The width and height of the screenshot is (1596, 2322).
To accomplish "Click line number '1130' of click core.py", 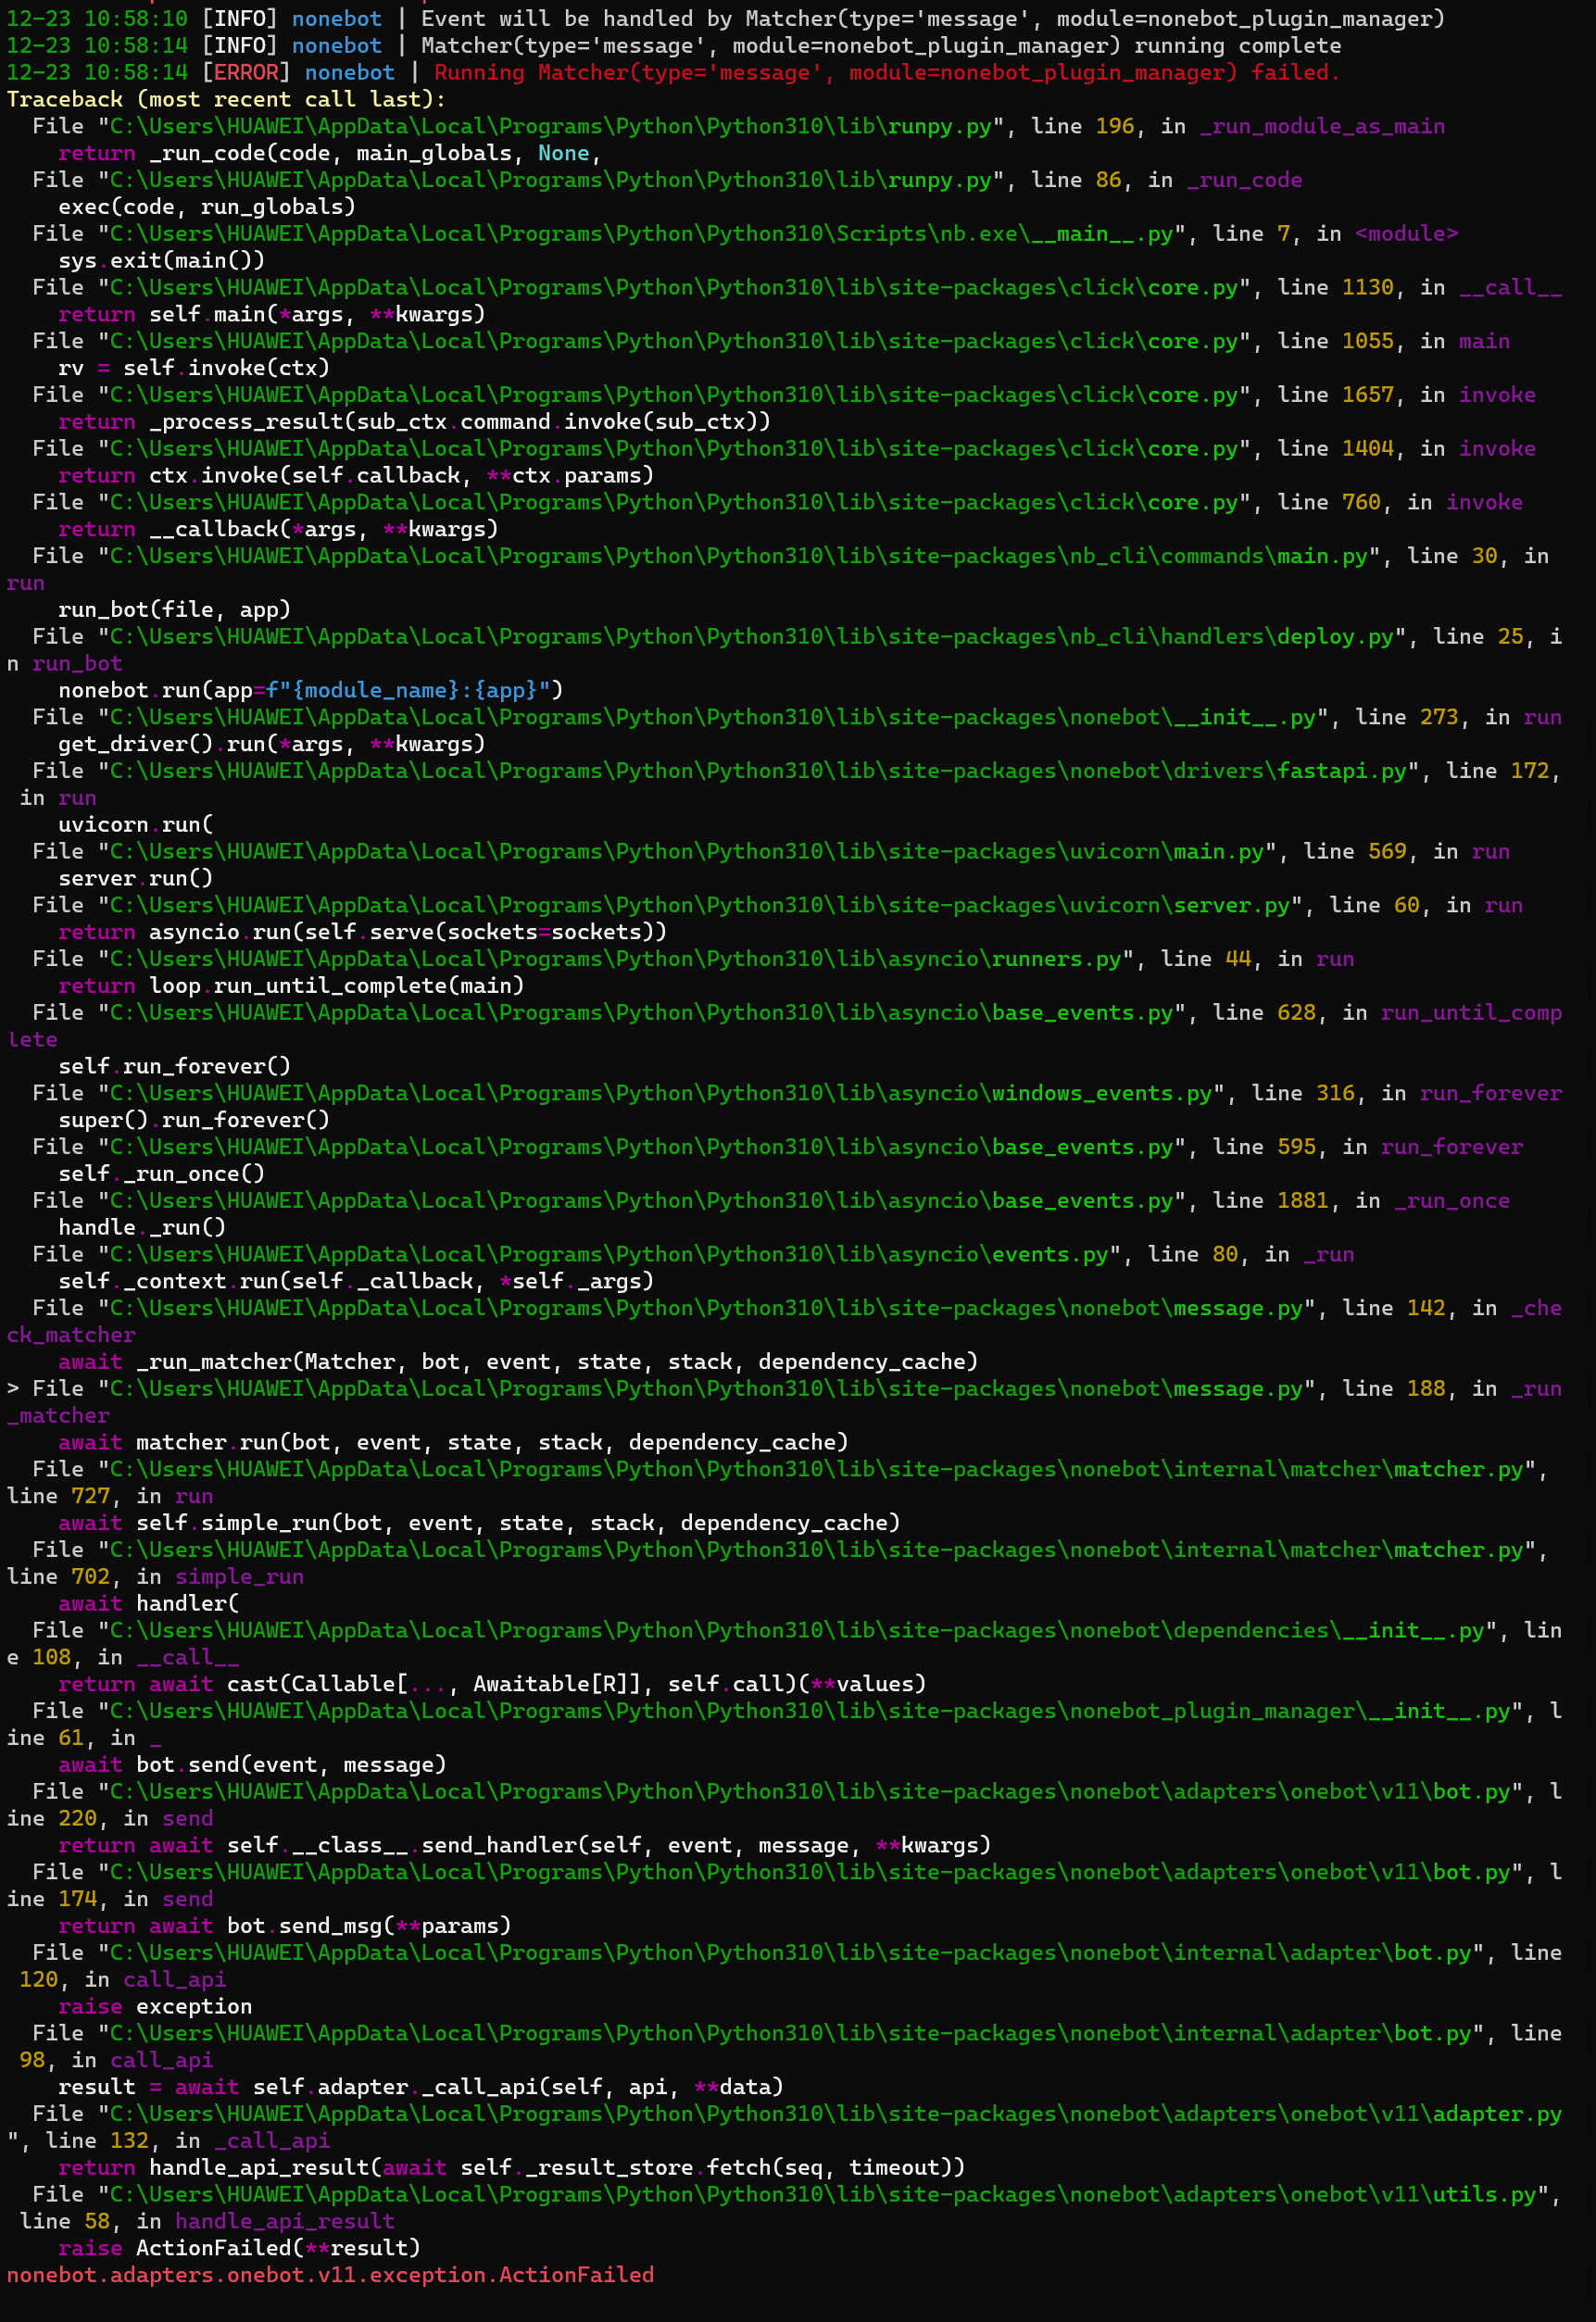I will click(x=1367, y=288).
